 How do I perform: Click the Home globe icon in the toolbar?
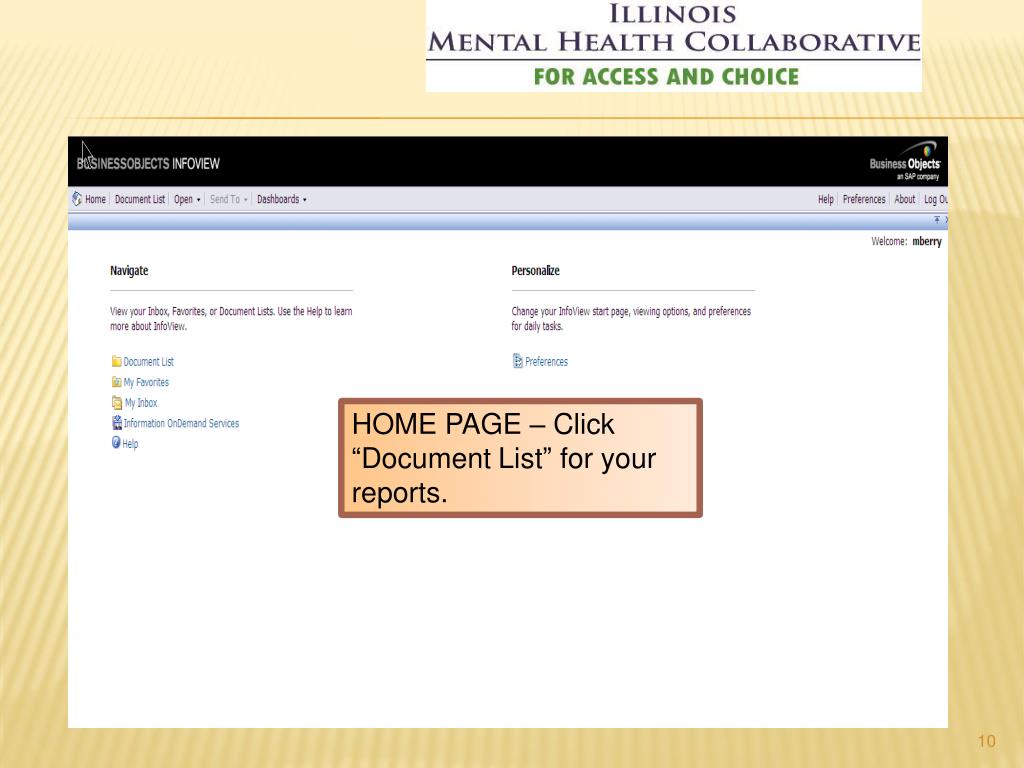(77, 199)
